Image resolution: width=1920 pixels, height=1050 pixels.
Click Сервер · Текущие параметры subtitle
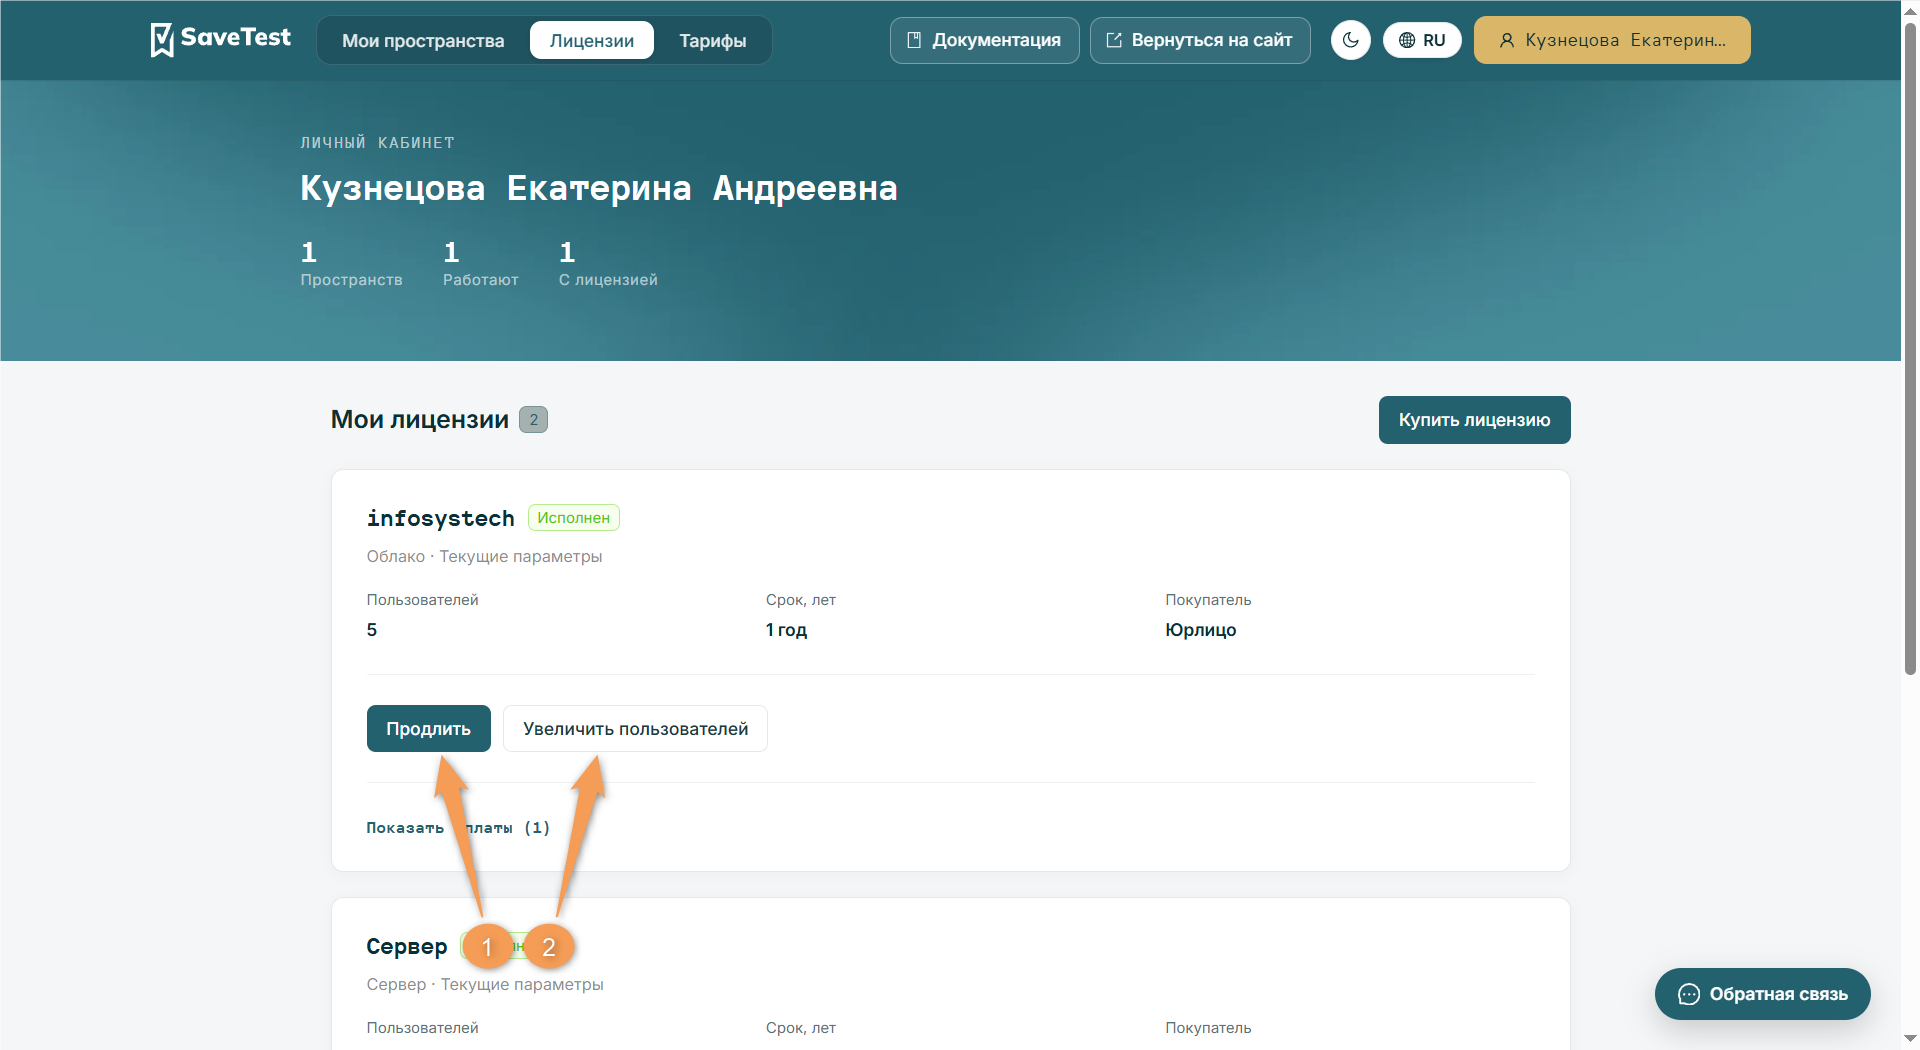485,984
